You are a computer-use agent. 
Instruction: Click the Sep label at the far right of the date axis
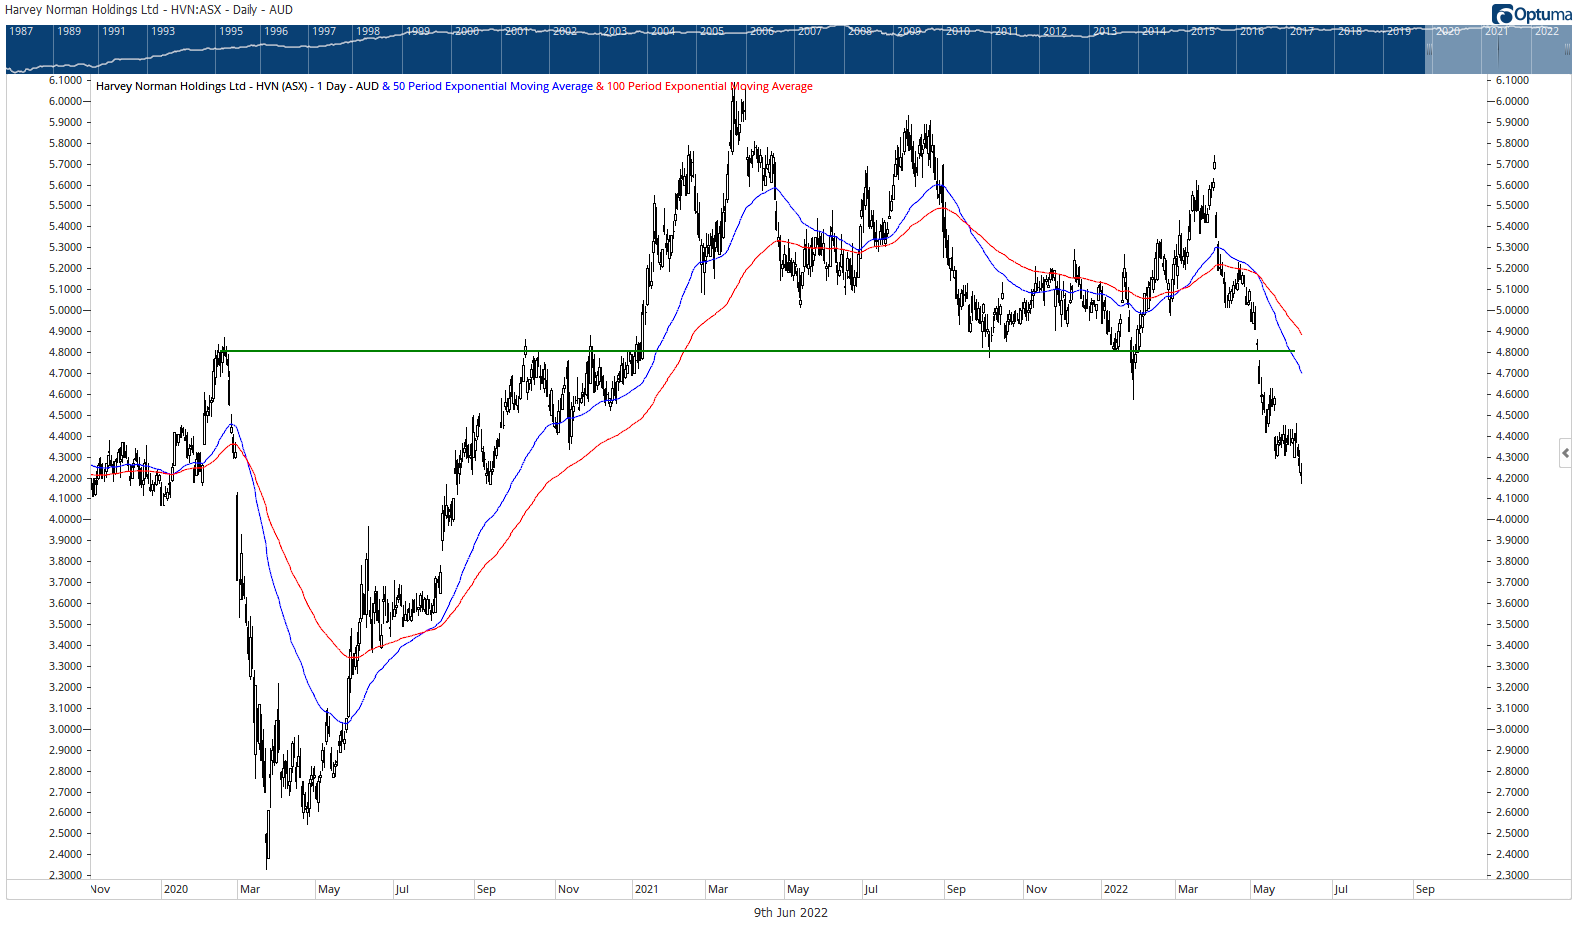1425,889
